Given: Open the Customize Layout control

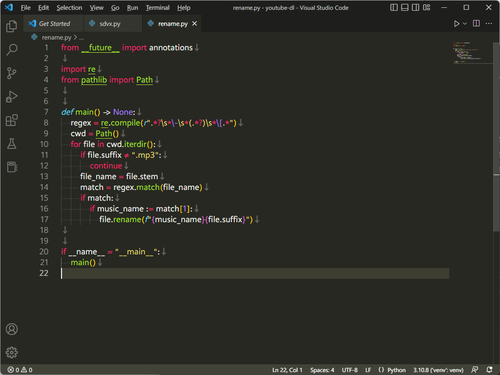Looking at the screenshot, I should [427, 7].
